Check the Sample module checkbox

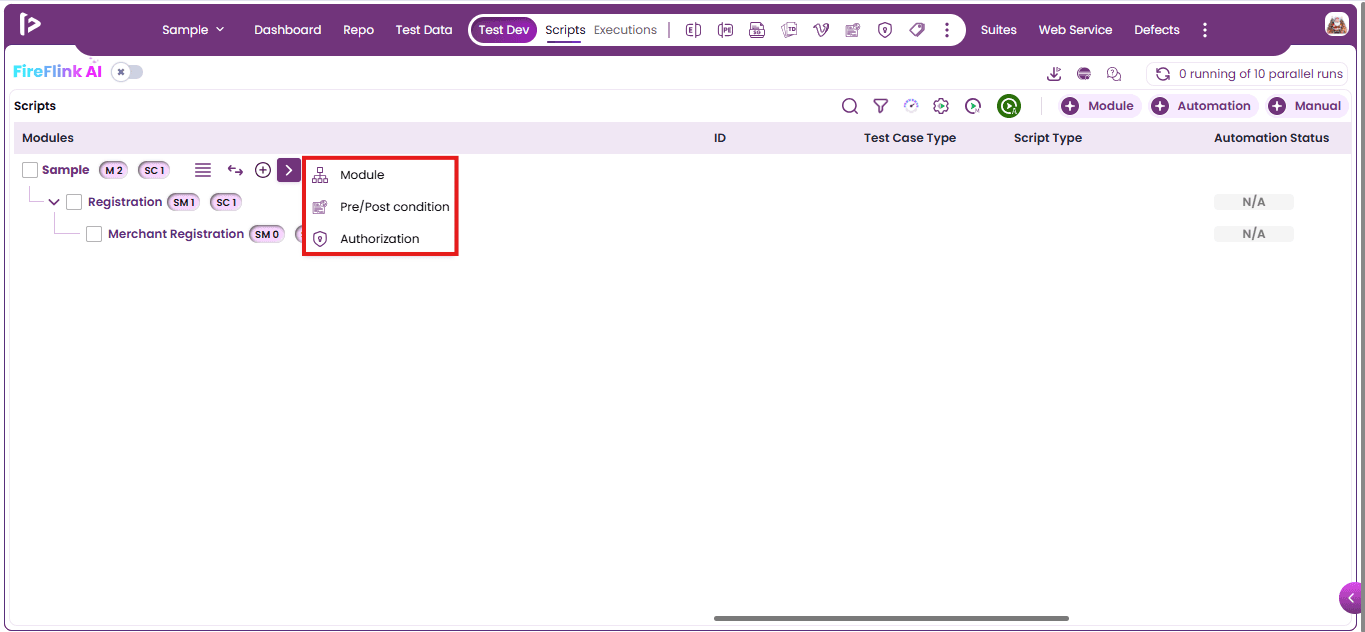pyautogui.click(x=30, y=170)
